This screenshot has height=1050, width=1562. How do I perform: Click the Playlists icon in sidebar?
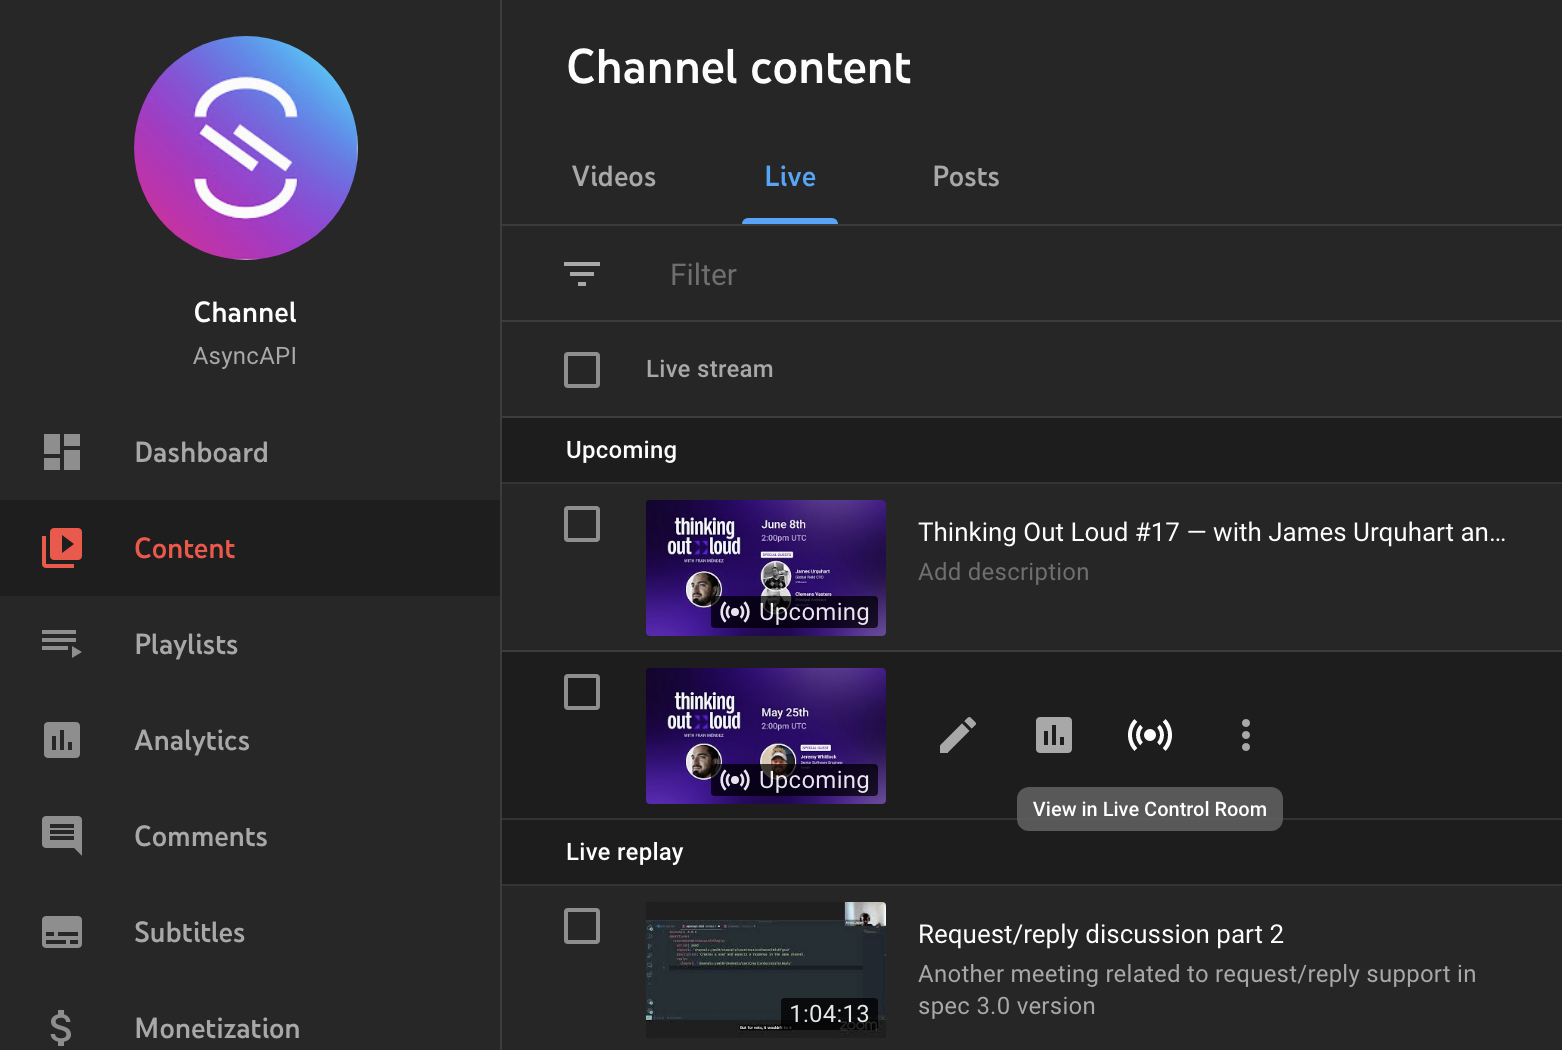pyautogui.click(x=62, y=644)
